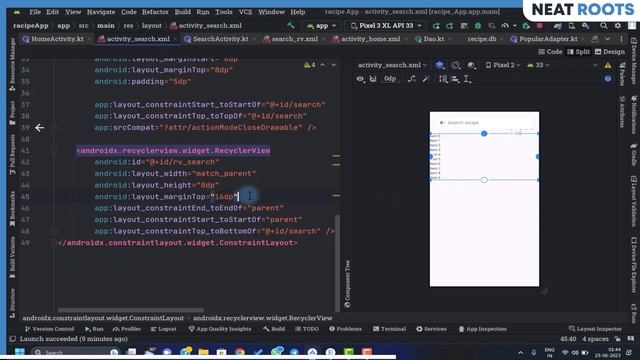Click the bottom constraint handle in the preview
The width and height of the screenshot is (640, 360).
point(484,180)
